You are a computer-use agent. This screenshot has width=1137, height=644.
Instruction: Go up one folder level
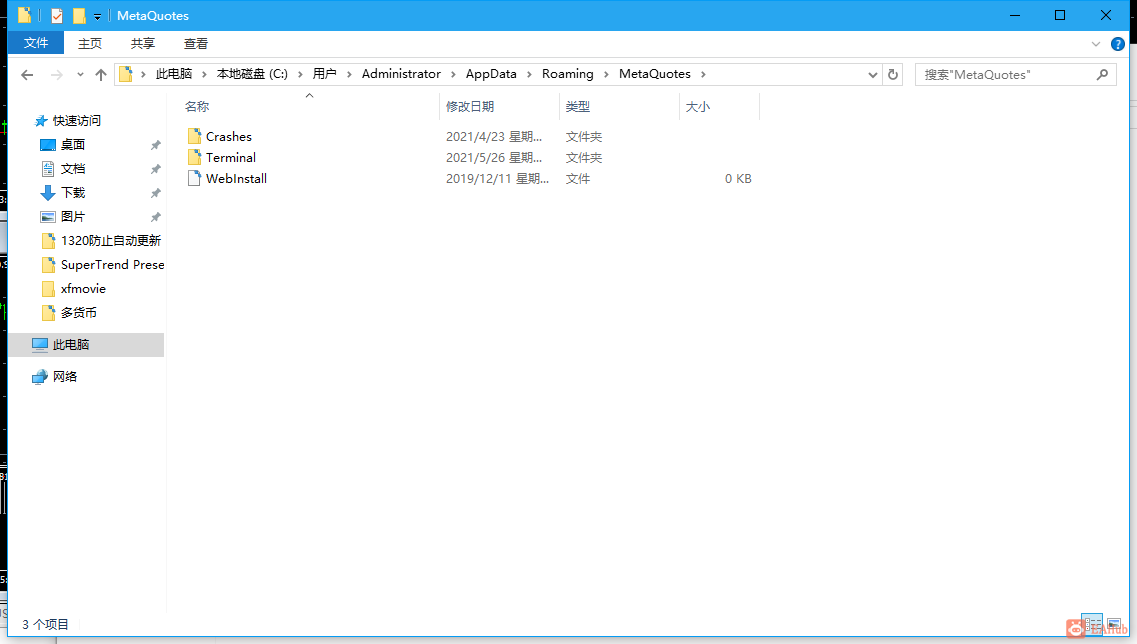pos(101,75)
